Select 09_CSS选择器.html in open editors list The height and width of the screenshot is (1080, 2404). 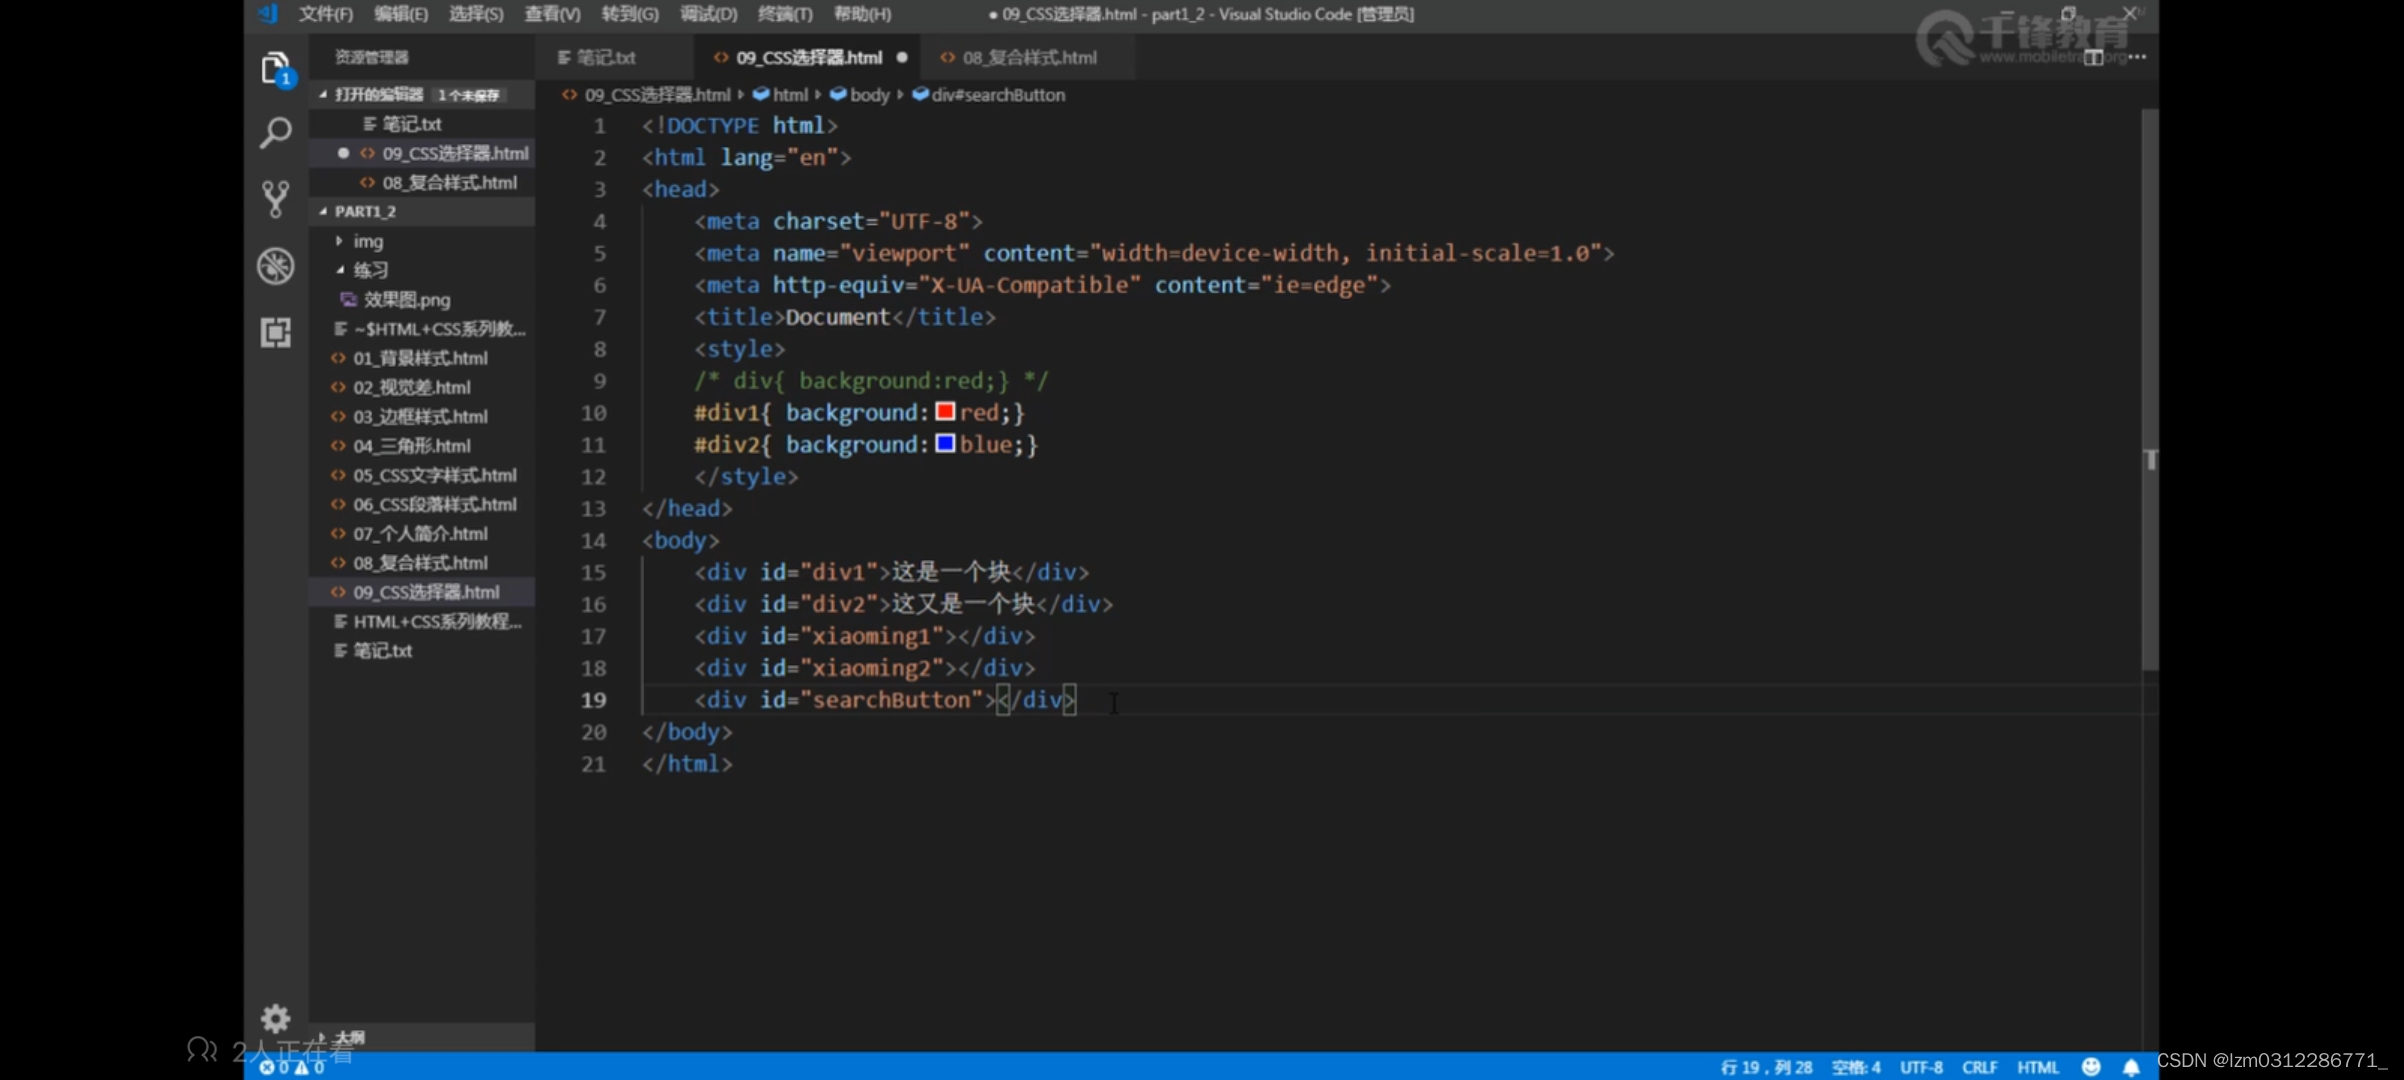[x=422, y=153]
